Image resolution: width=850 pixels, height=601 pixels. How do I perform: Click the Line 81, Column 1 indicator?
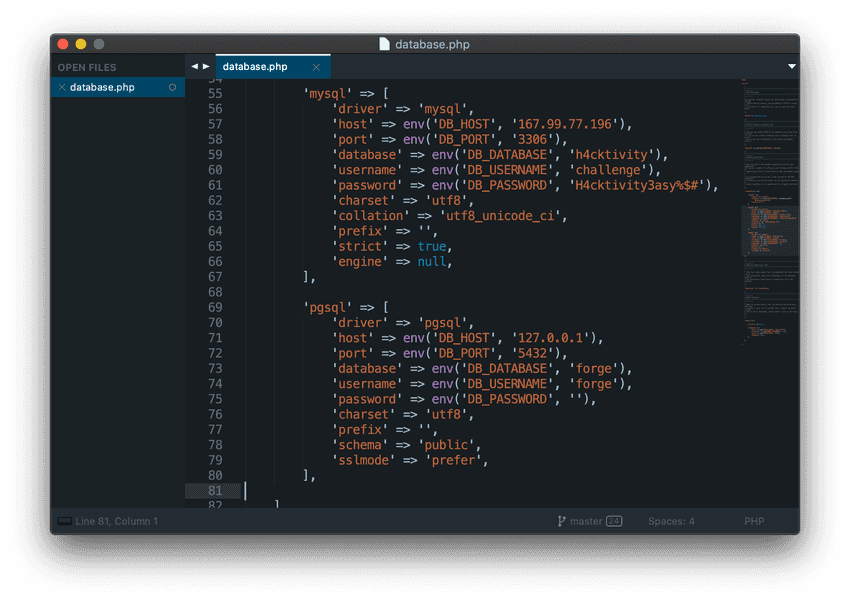[116, 521]
